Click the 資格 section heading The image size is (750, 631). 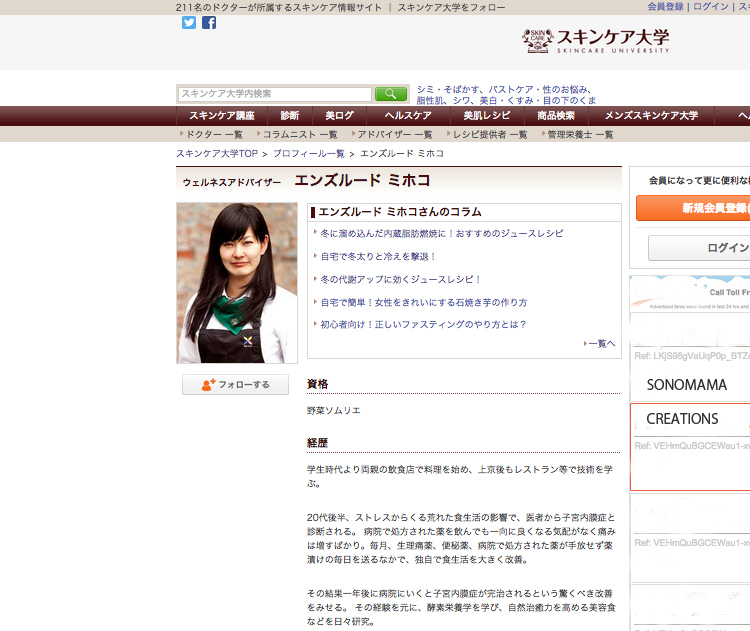click(317, 384)
